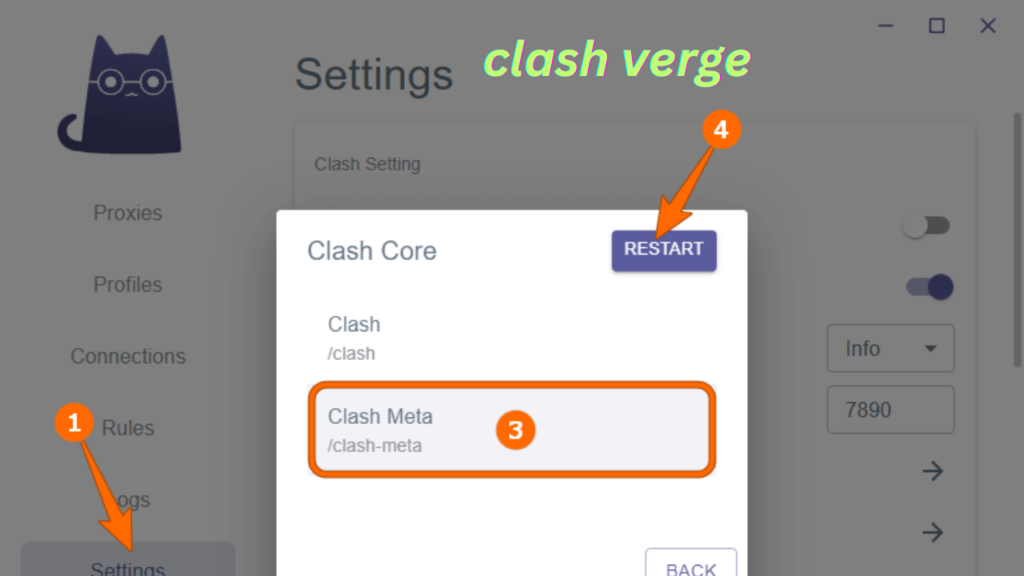The image size is (1024, 576).
Task: Click the BACK button in dialog
Action: 691,566
